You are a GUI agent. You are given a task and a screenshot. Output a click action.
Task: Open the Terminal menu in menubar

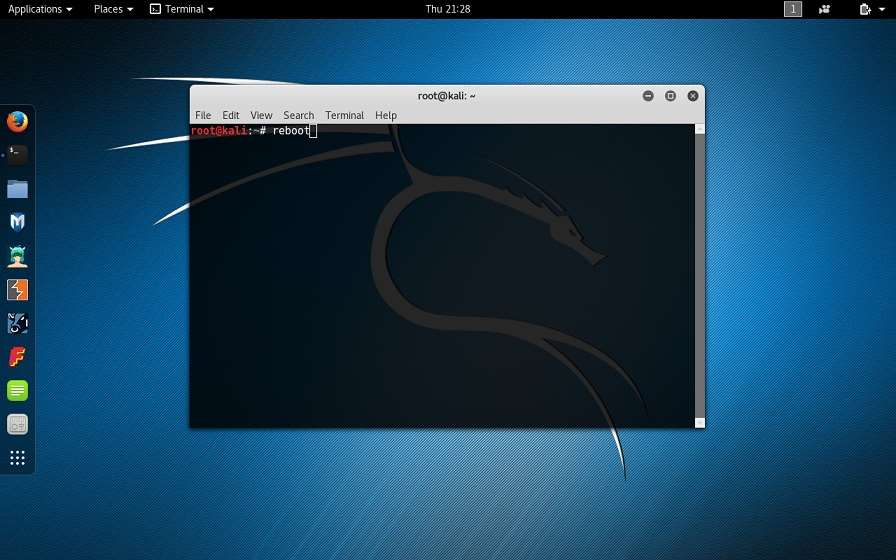pyautogui.click(x=345, y=115)
